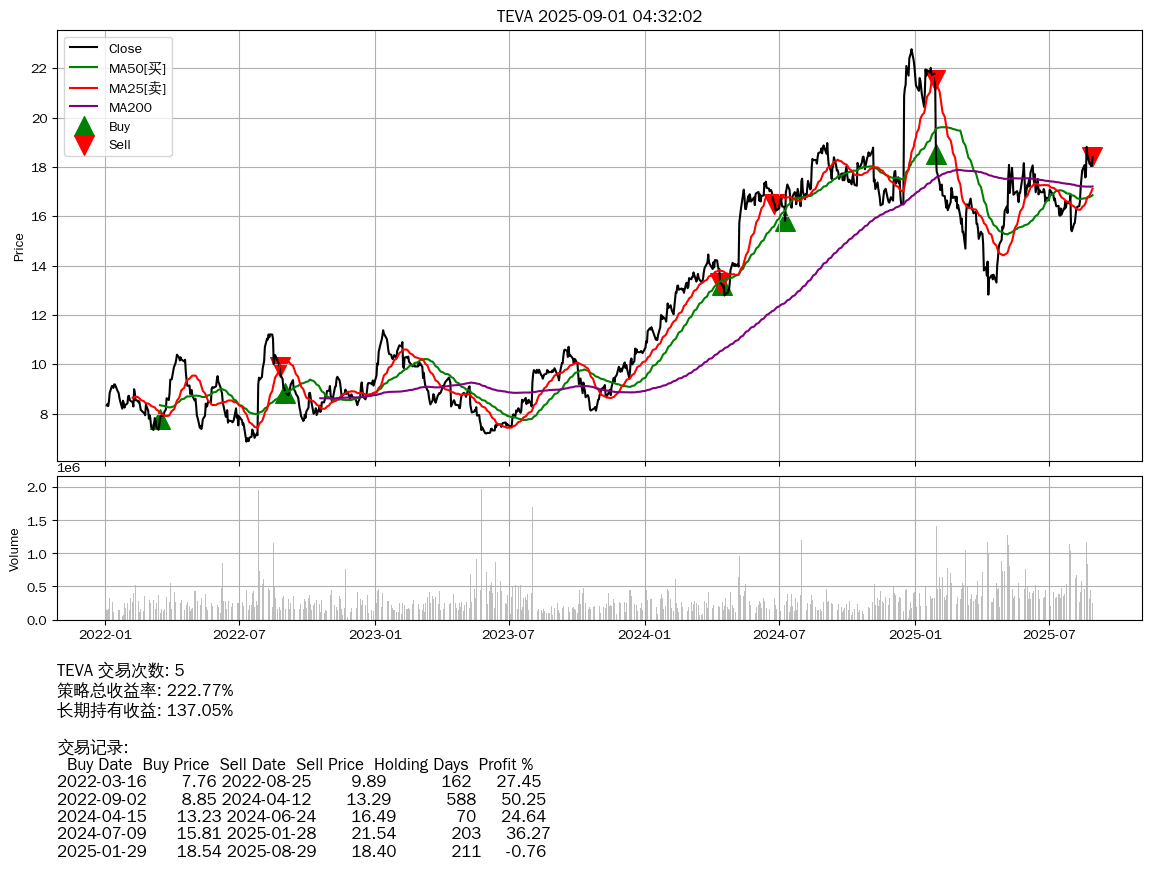The height and width of the screenshot is (869, 1152).
Task: Click the 策略总收益率 222.77% text
Action: (145, 690)
